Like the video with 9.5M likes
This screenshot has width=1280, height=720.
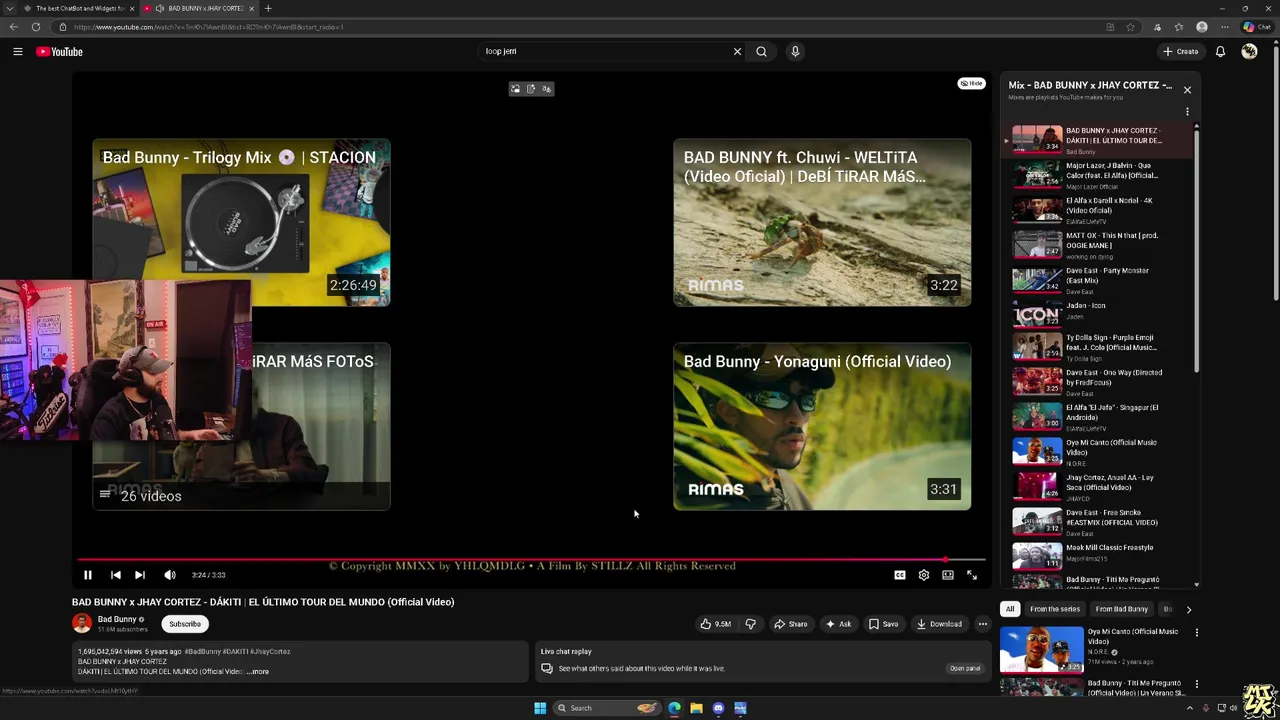[x=716, y=624]
